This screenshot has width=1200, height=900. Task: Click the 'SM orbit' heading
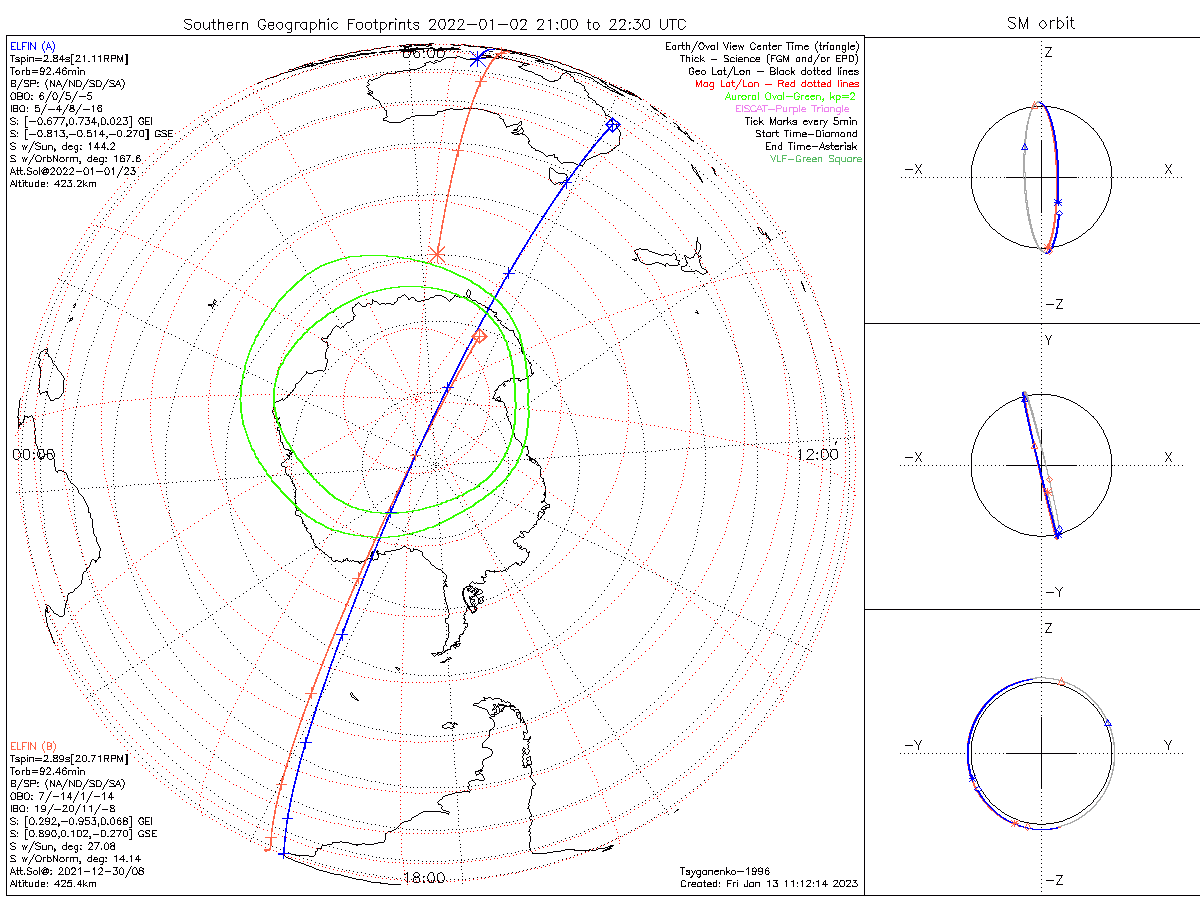click(x=1042, y=24)
